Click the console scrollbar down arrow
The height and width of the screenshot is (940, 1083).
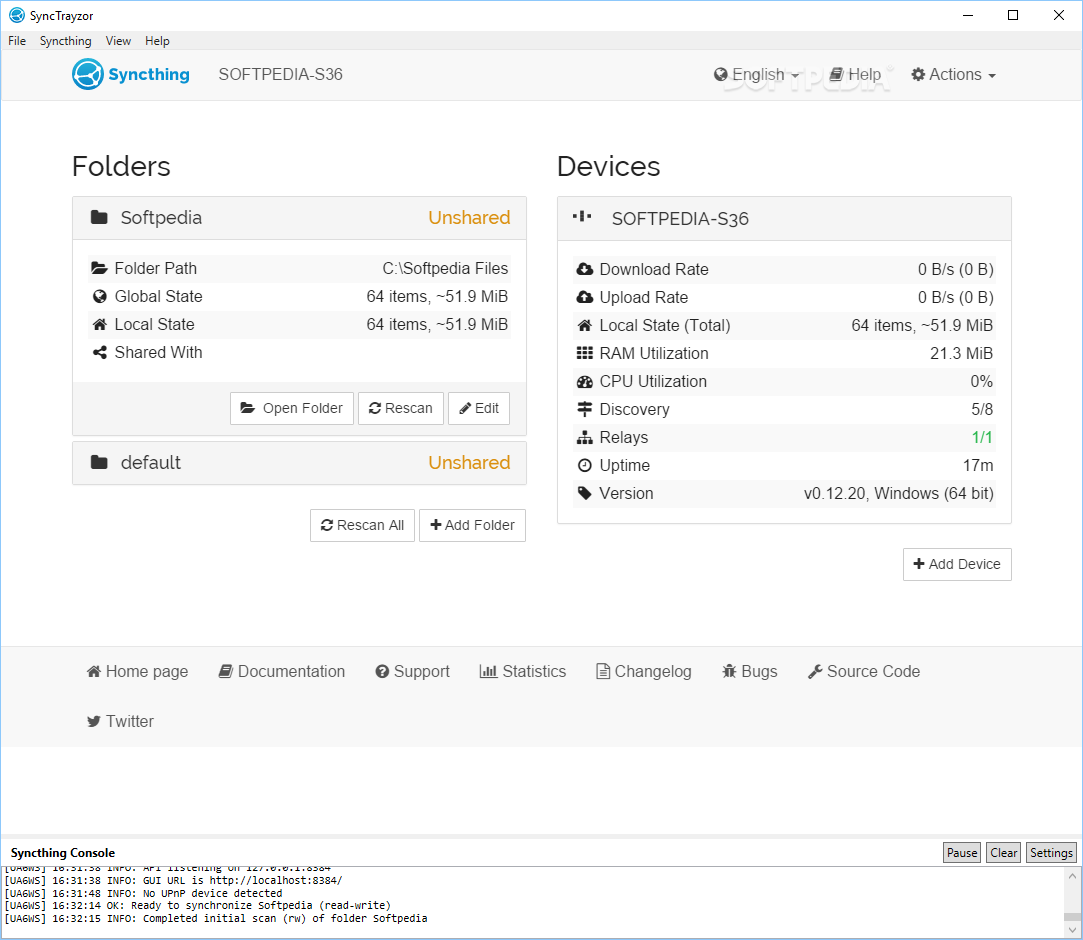pyautogui.click(x=1072, y=930)
